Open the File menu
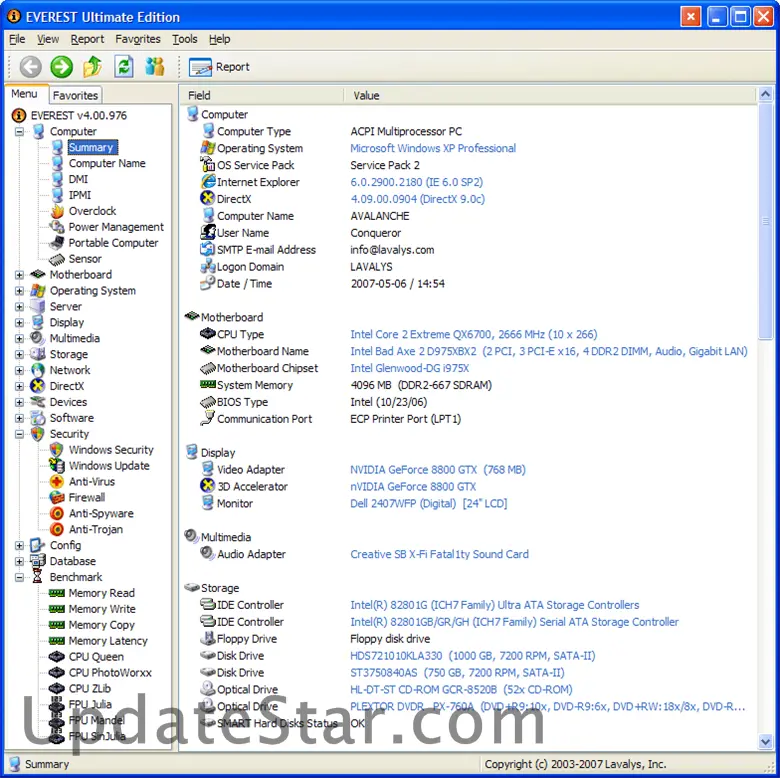 pyautogui.click(x=17, y=39)
